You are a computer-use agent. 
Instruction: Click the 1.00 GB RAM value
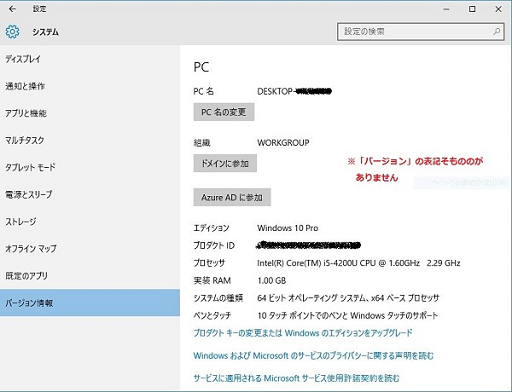click(x=272, y=281)
